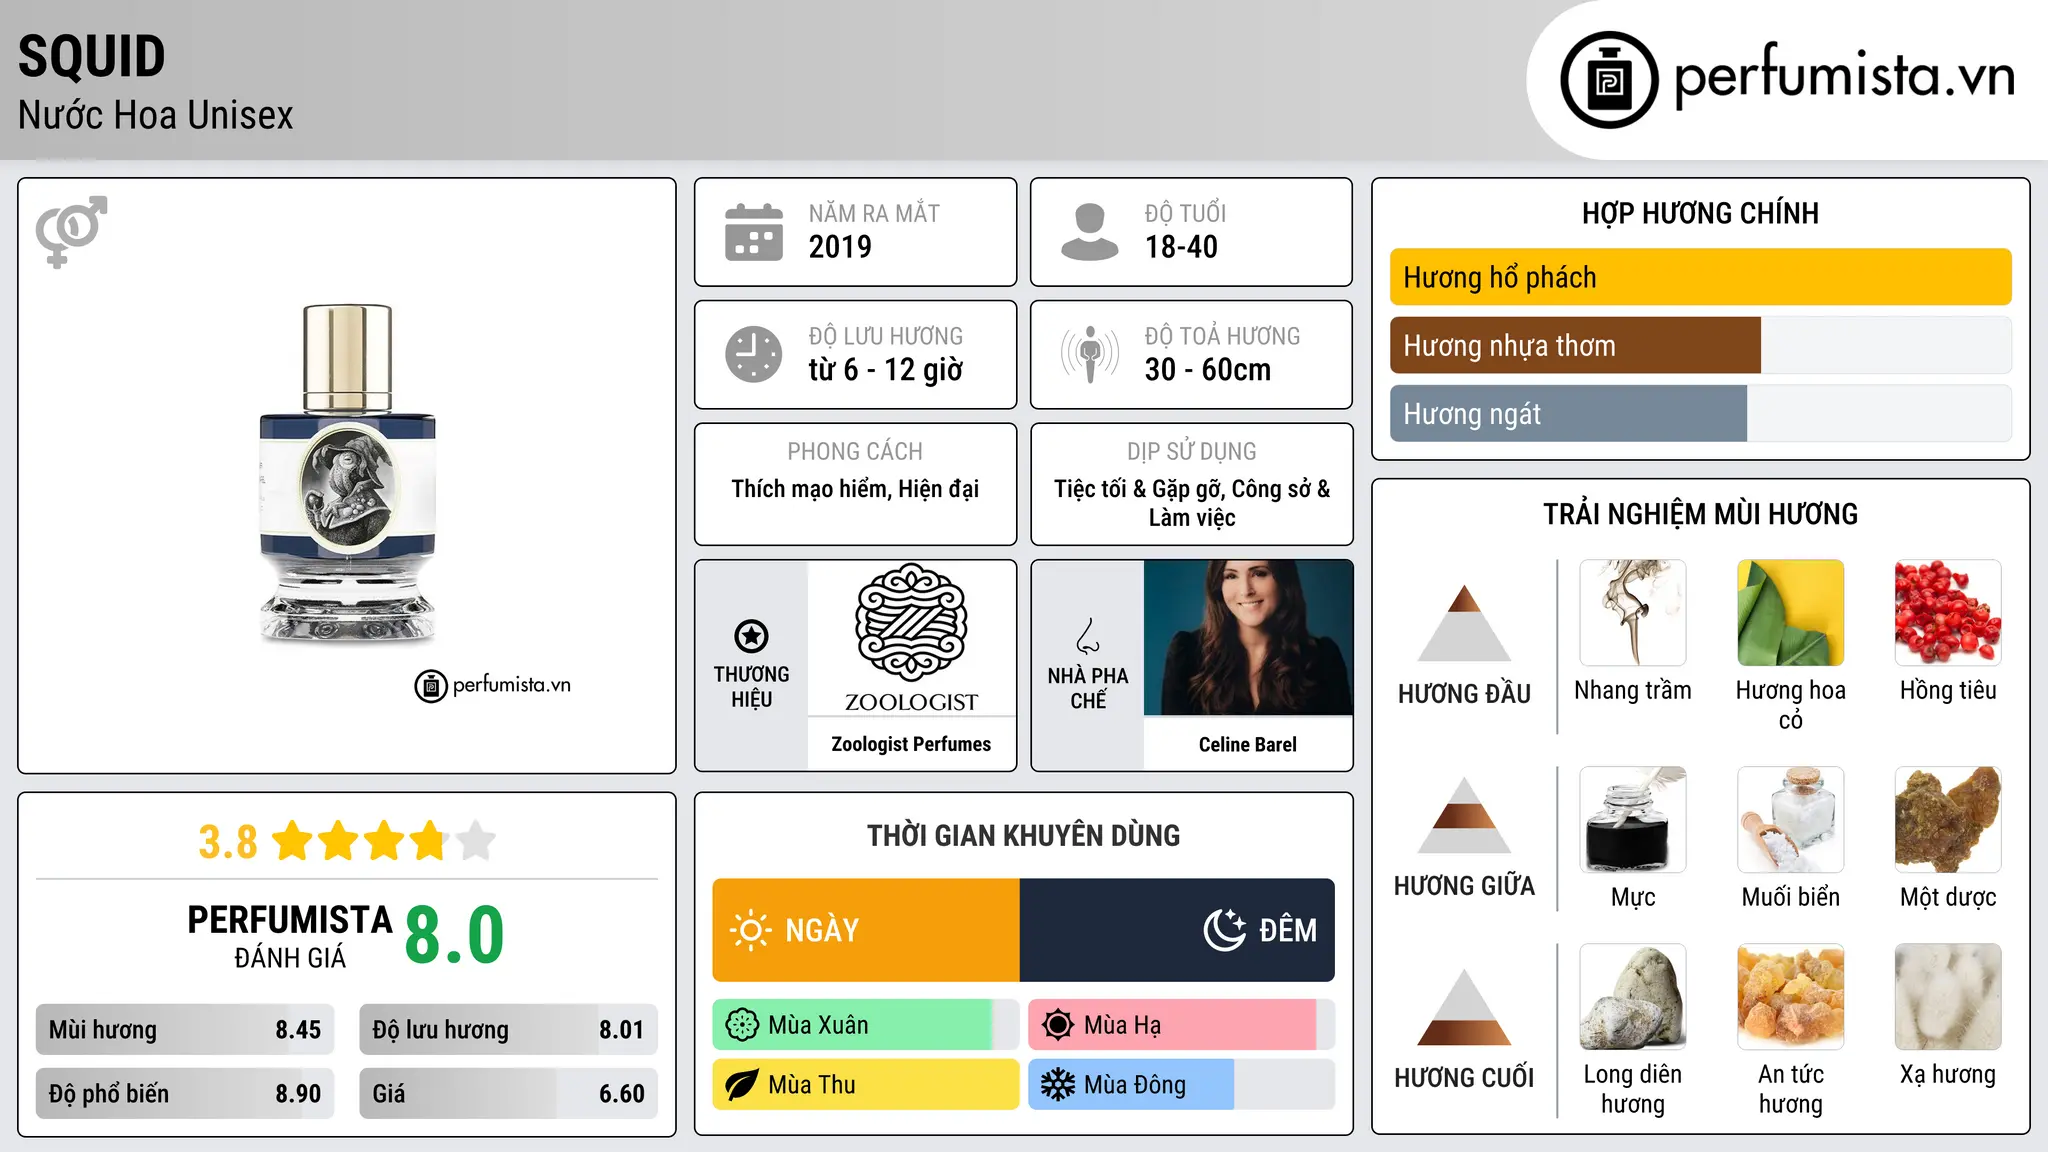
Task: Click the Hương hổ phách accord bar
Action: 1701,277
